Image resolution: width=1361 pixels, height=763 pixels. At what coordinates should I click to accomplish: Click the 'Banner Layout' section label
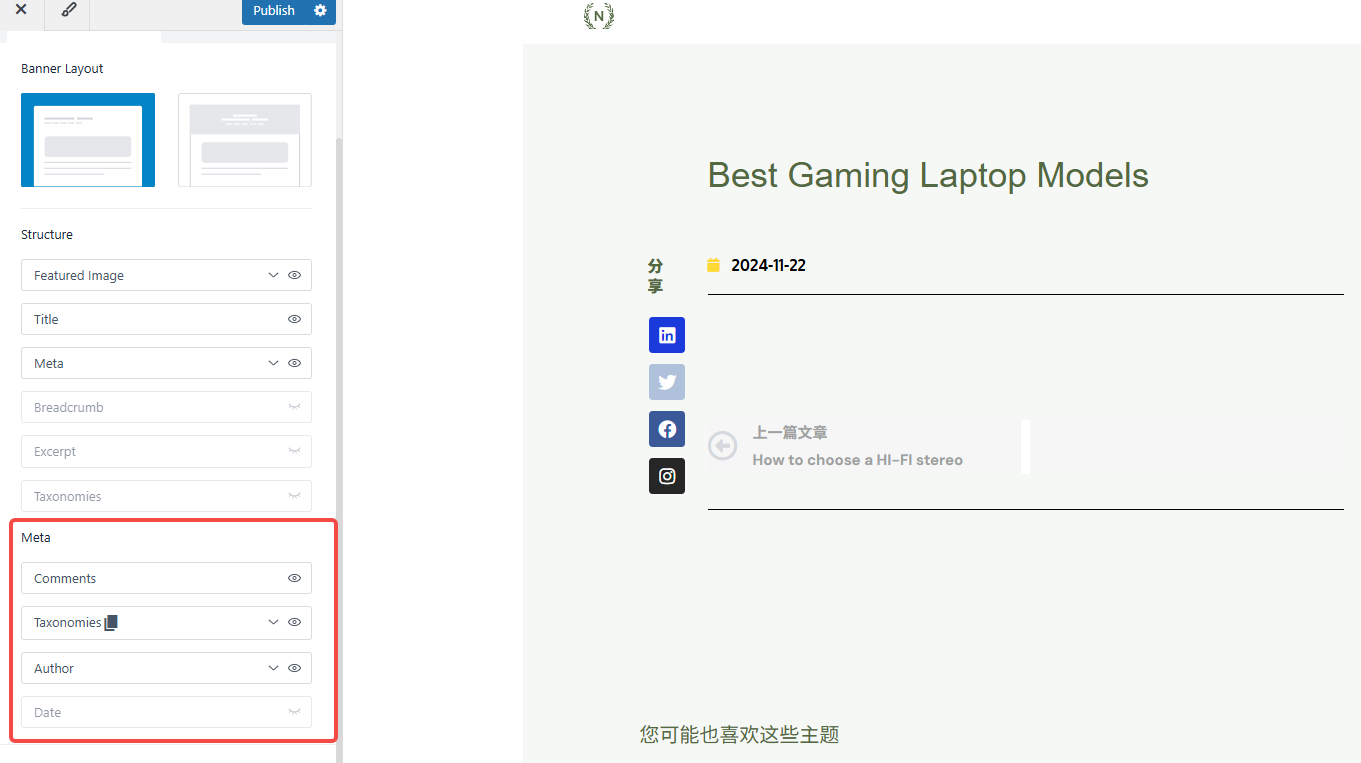coord(62,69)
